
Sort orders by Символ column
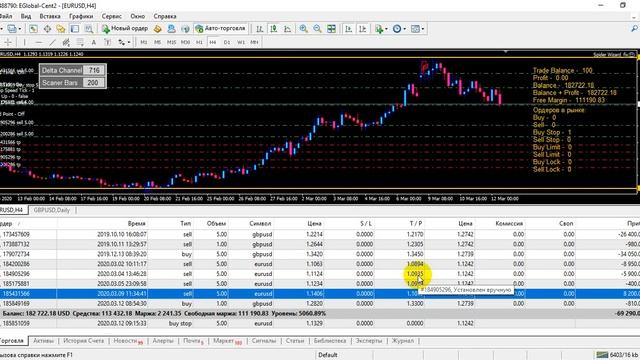[260, 223]
